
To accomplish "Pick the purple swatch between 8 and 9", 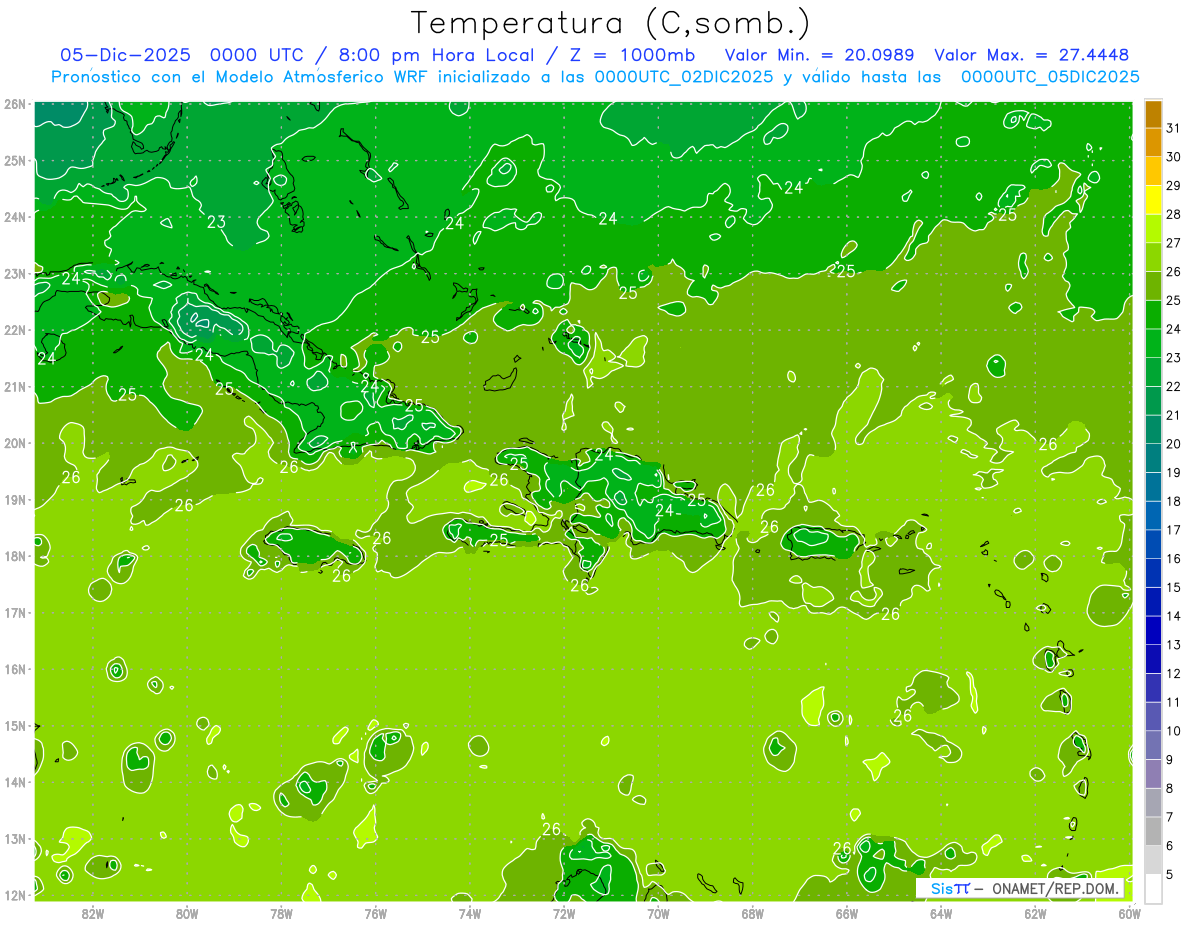I will pos(1153,774).
